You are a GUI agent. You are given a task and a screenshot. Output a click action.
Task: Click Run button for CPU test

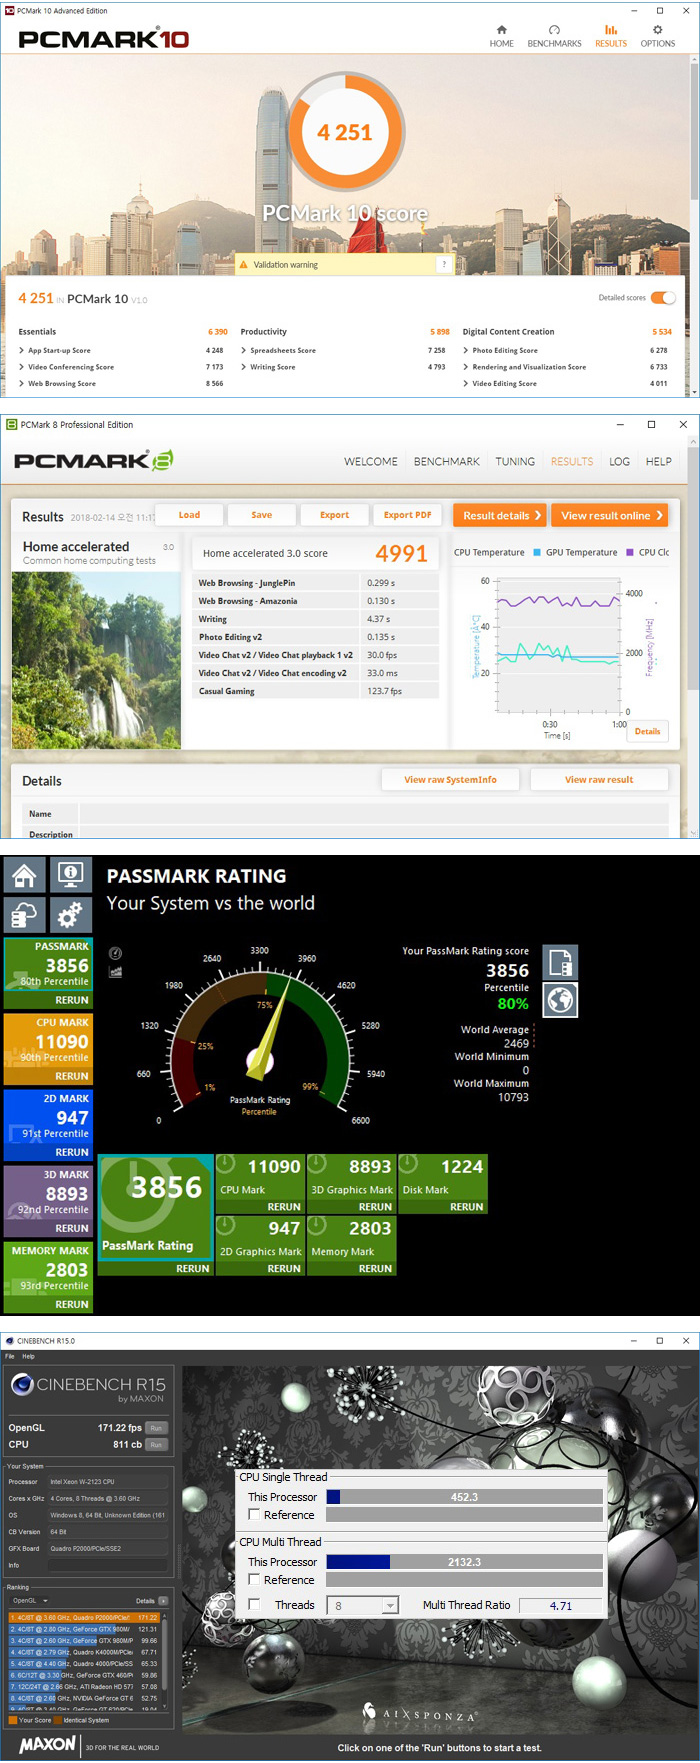coord(156,1444)
